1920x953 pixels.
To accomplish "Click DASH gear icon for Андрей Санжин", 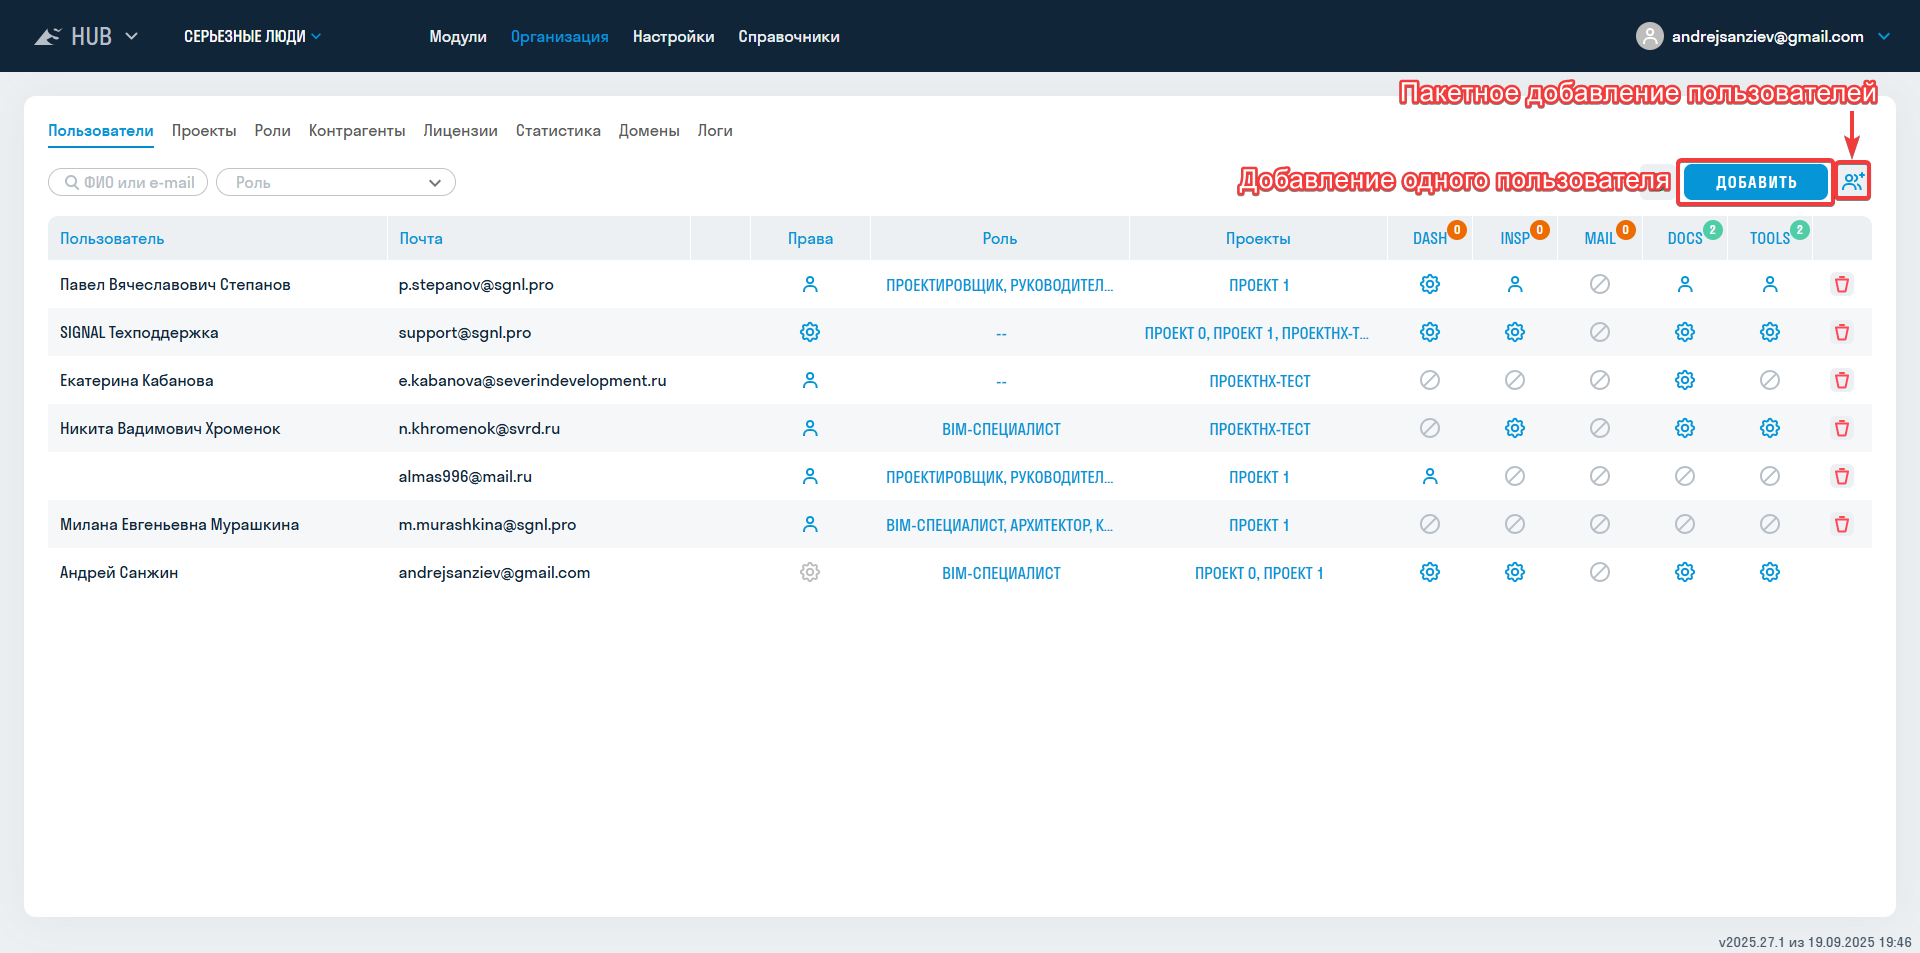I will point(1429,573).
